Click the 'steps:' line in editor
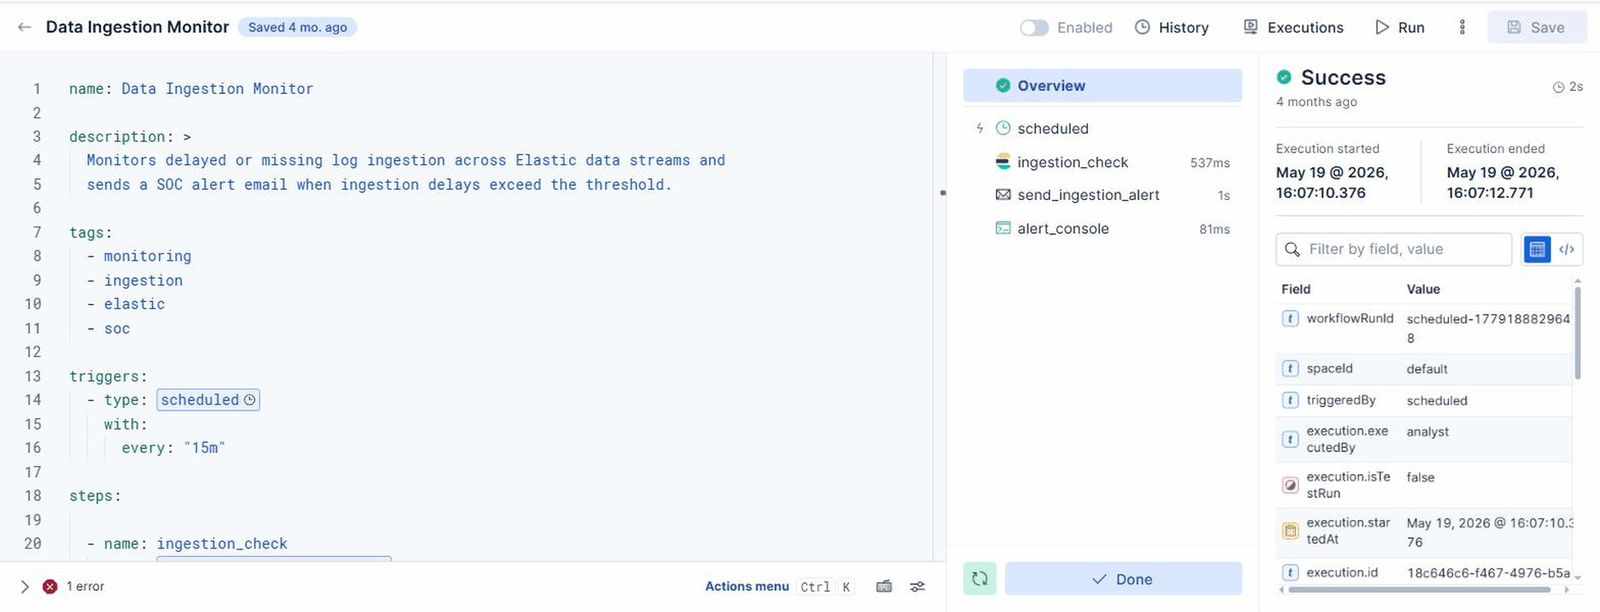 tap(95, 496)
